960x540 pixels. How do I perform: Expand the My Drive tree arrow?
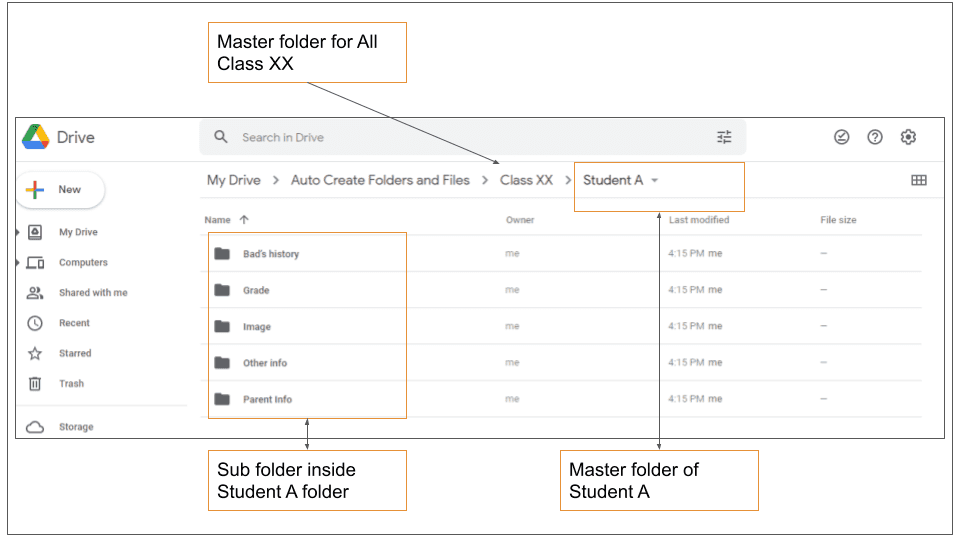click(18, 232)
